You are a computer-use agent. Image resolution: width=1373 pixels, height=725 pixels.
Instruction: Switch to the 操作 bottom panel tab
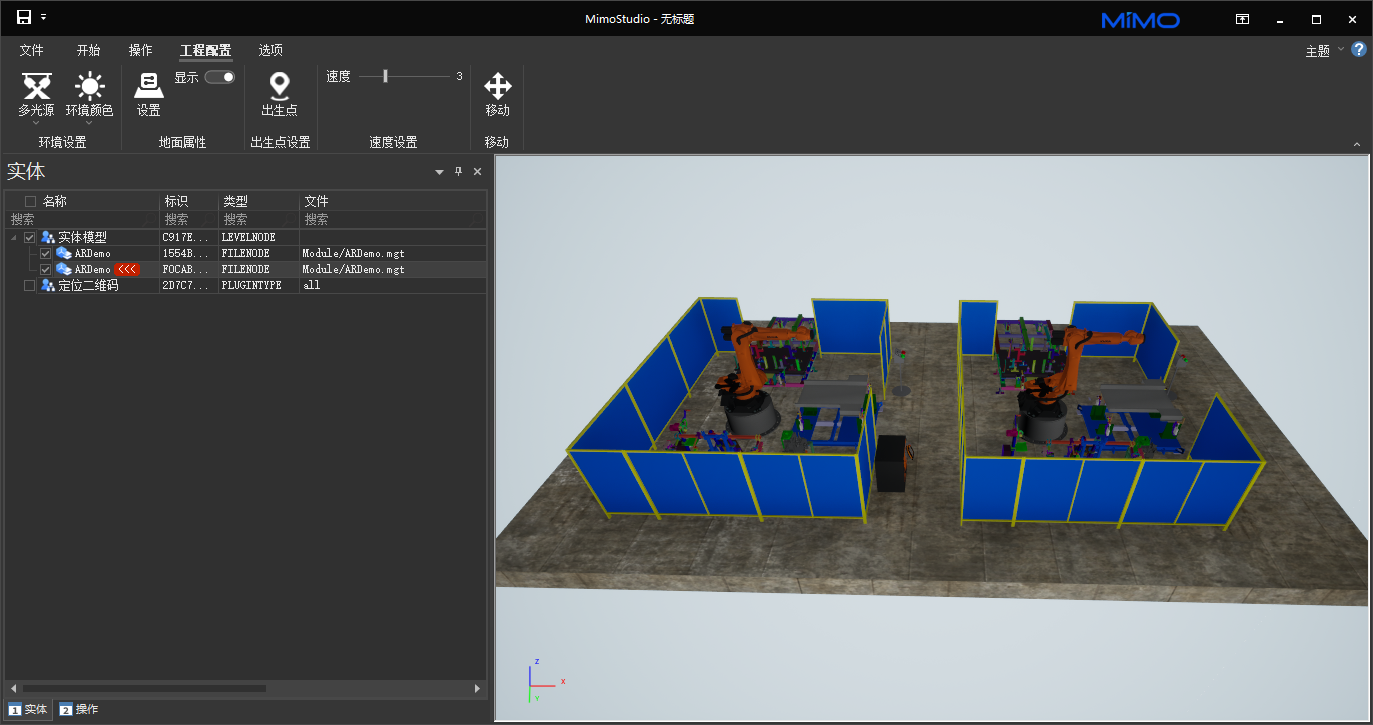(x=80, y=709)
